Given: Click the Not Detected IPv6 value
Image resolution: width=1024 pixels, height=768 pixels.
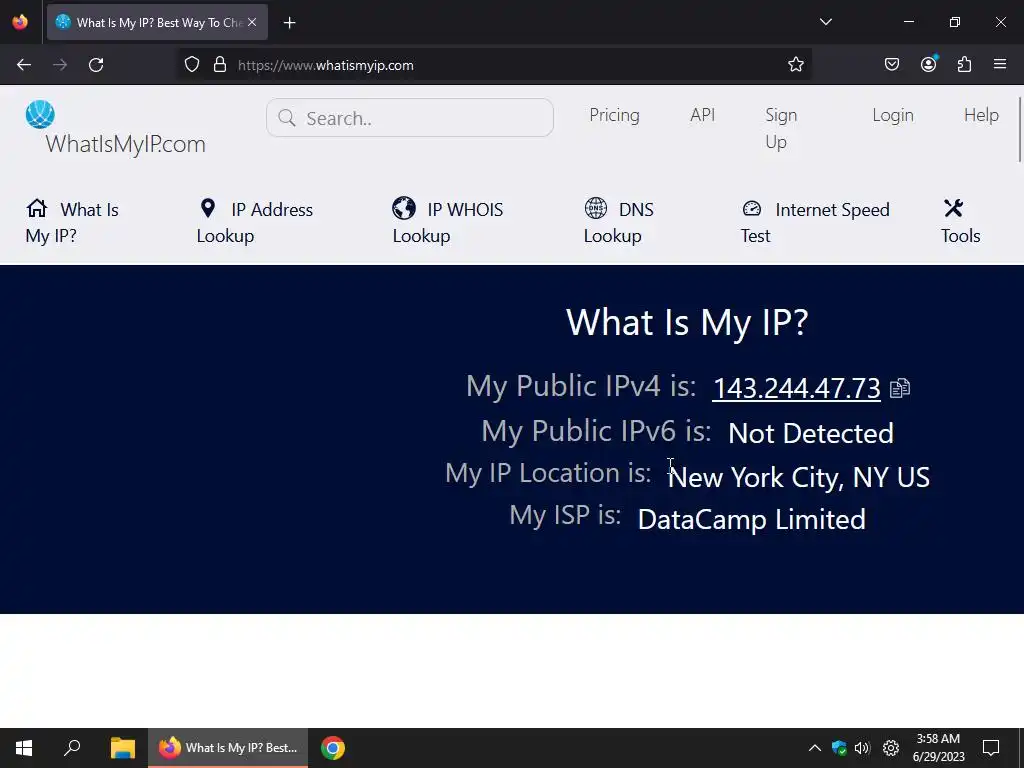Looking at the screenshot, I should pos(810,433).
